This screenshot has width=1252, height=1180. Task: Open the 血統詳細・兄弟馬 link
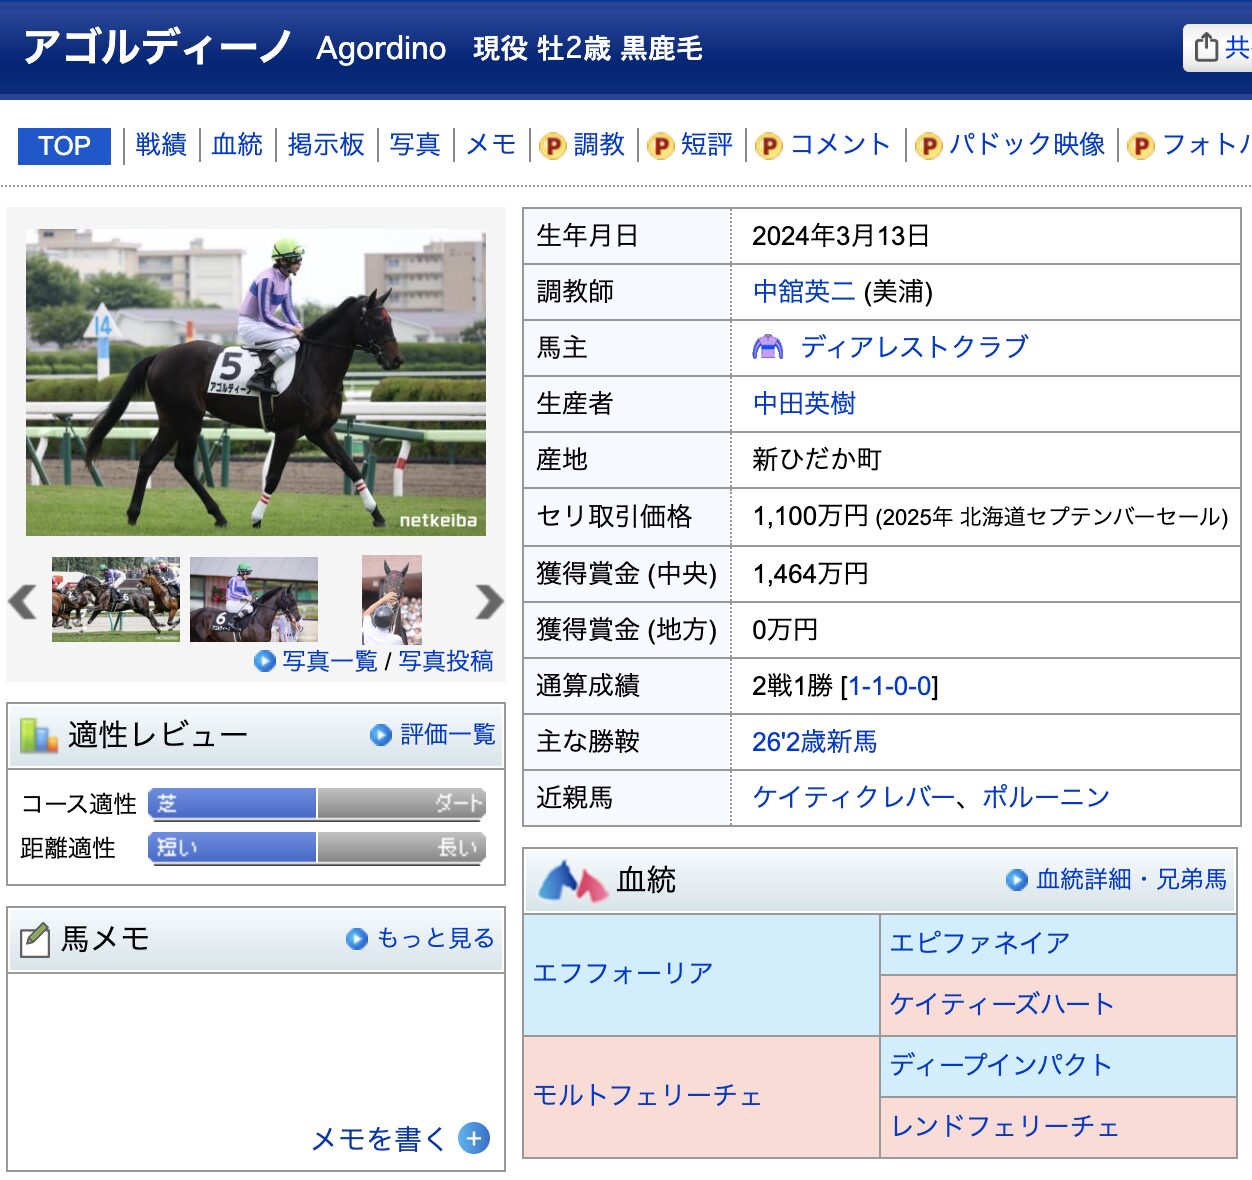pyautogui.click(x=1131, y=879)
